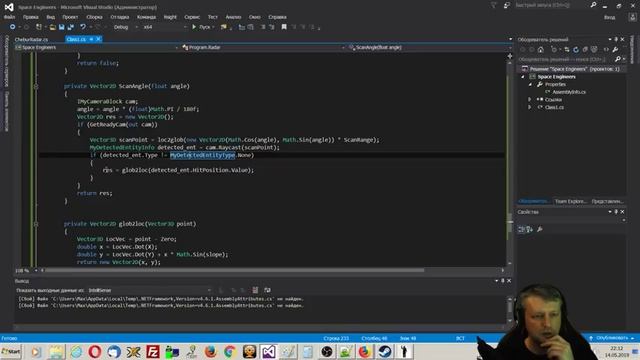Screen dimensions: 640x360
Task: Click the Home icon in Solution Explorer
Action: [540, 49]
